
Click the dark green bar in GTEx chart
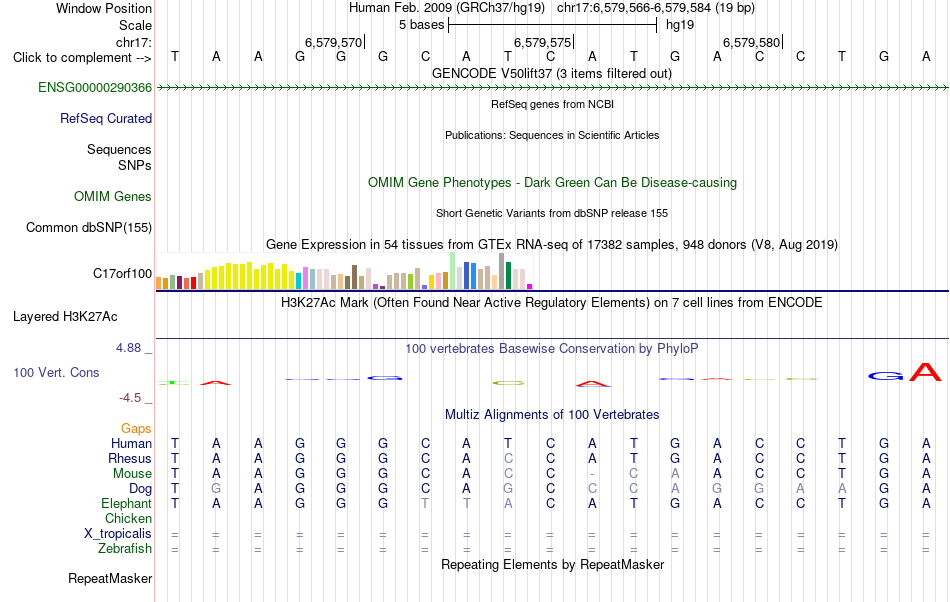(508, 276)
